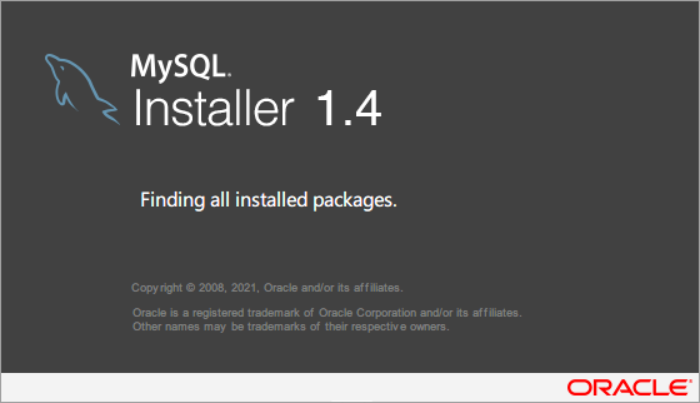
Task: Click 'Finding all installed packages.' status text
Action: click(x=268, y=200)
